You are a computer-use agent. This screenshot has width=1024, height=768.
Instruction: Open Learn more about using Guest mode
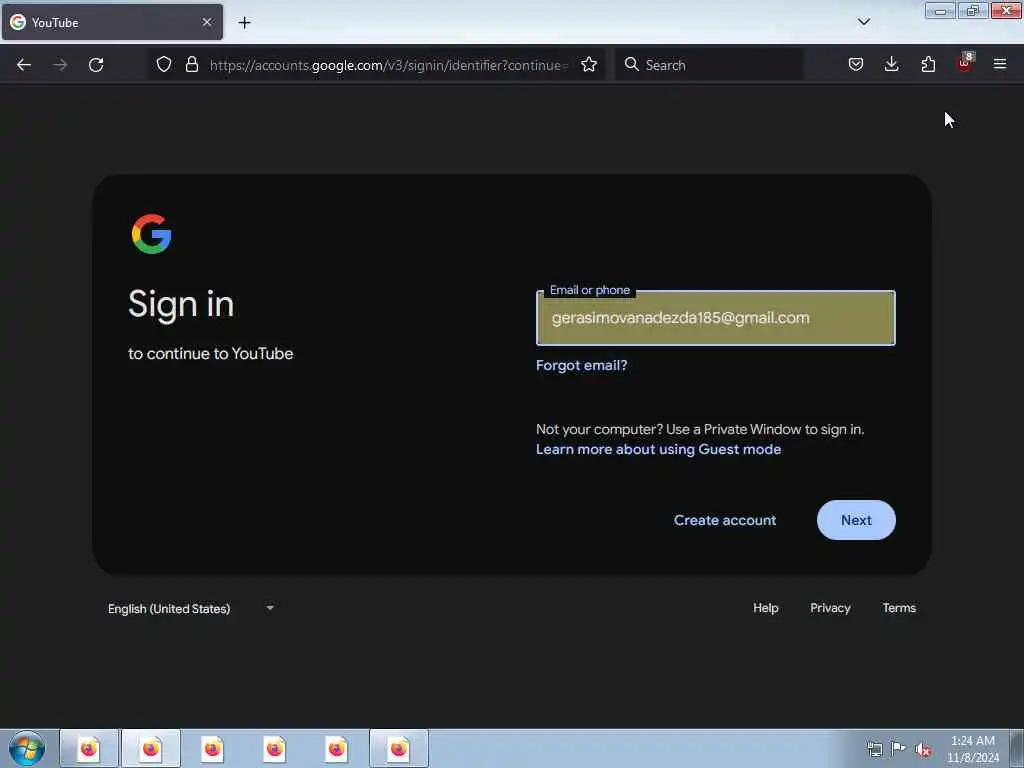tap(658, 449)
